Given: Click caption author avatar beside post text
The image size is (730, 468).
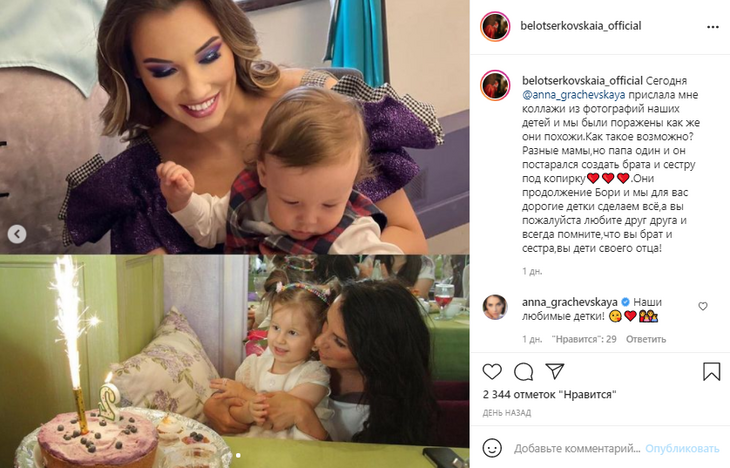Looking at the screenshot, I should [495, 86].
